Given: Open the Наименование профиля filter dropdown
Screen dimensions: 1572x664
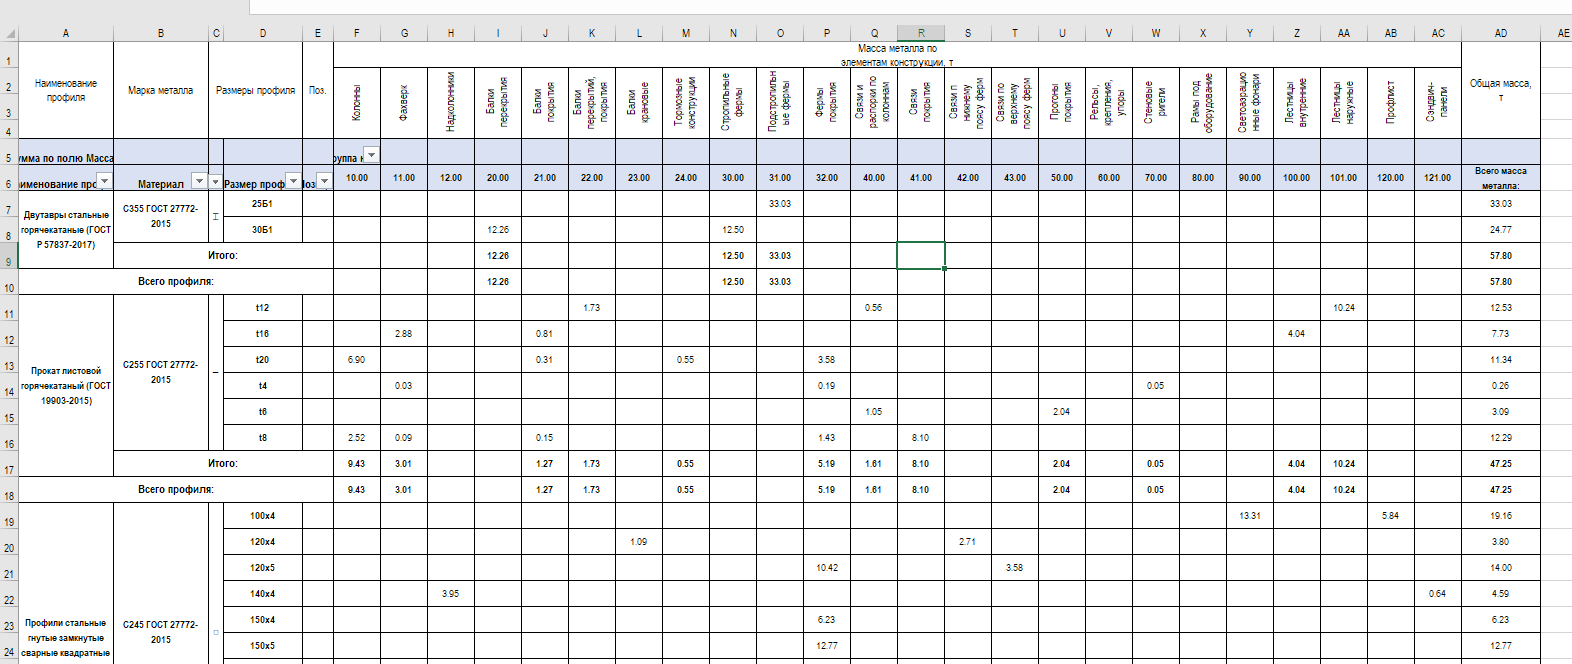Looking at the screenshot, I should pyautogui.click(x=104, y=181).
